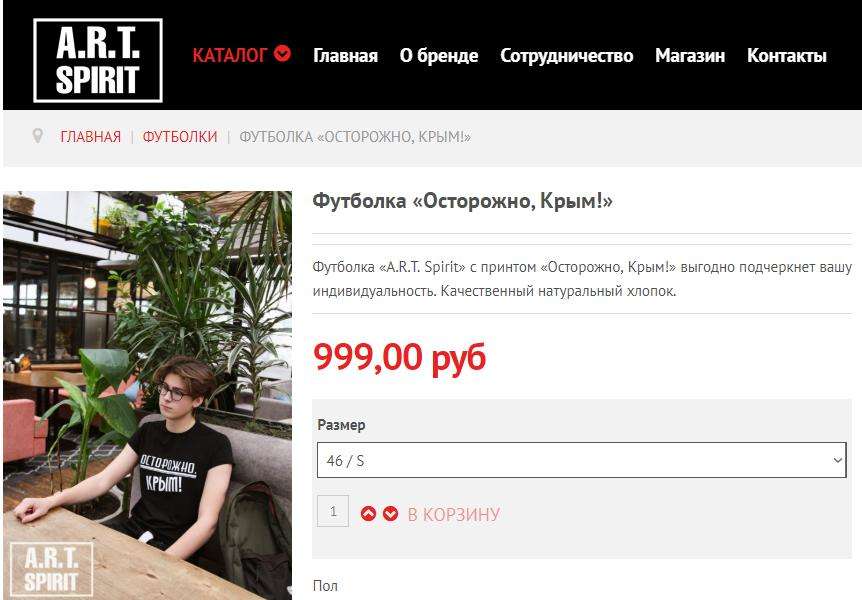The width and height of the screenshot is (862, 600).
Task: Open the Контакты page
Action: pos(787,56)
